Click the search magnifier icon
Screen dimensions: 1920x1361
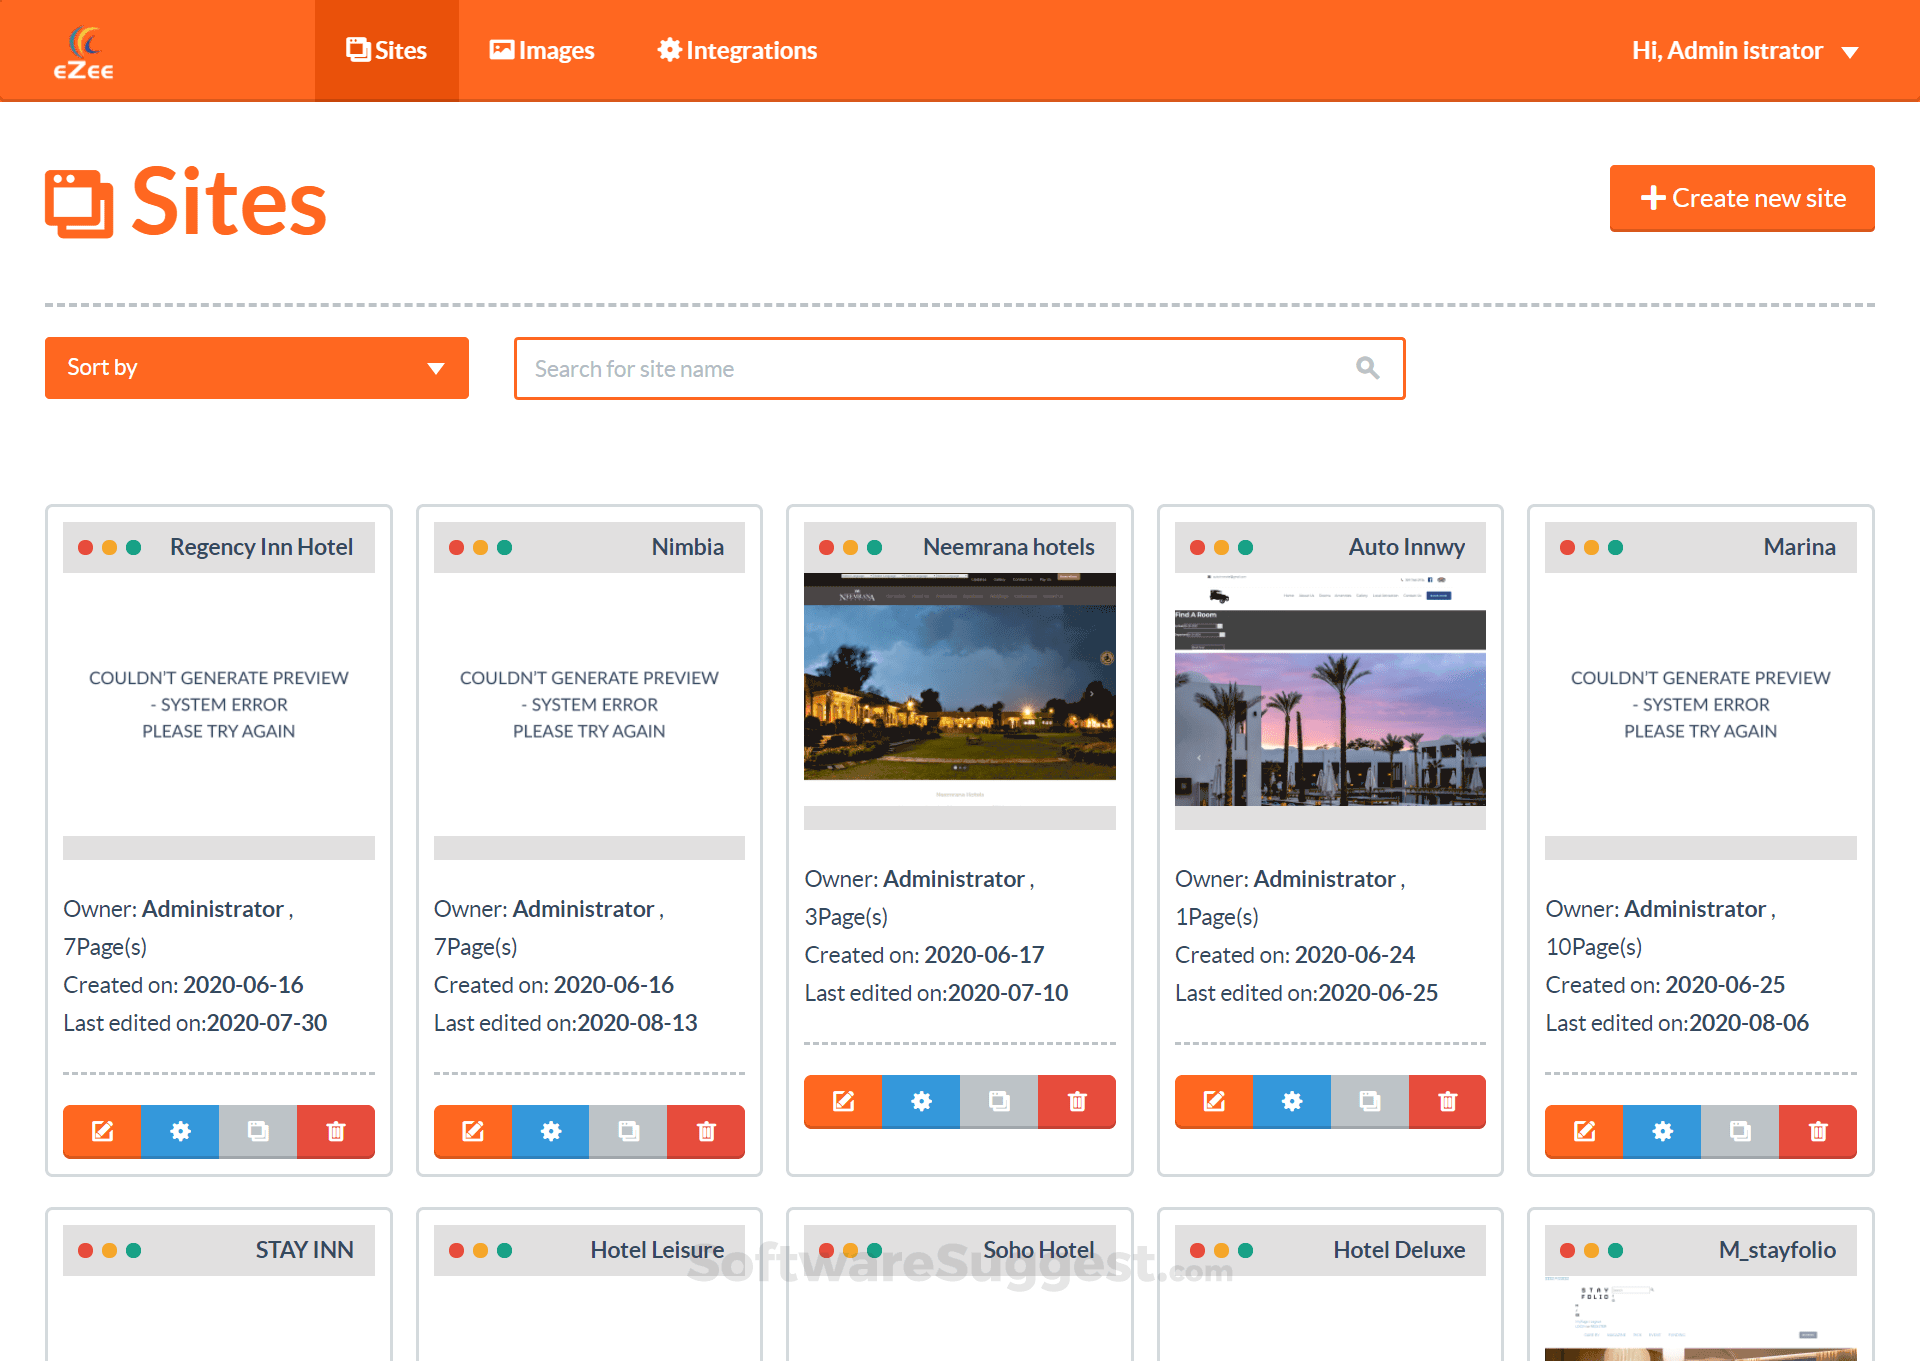1367,368
